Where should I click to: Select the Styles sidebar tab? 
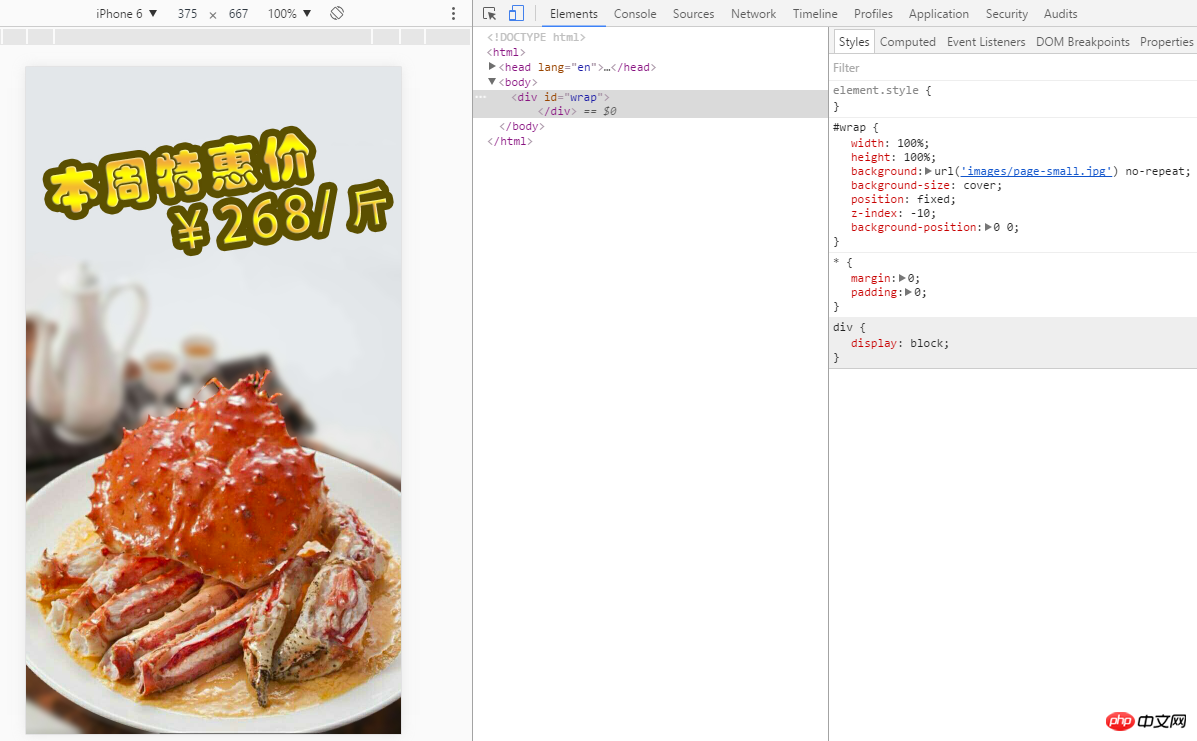click(853, 42)
